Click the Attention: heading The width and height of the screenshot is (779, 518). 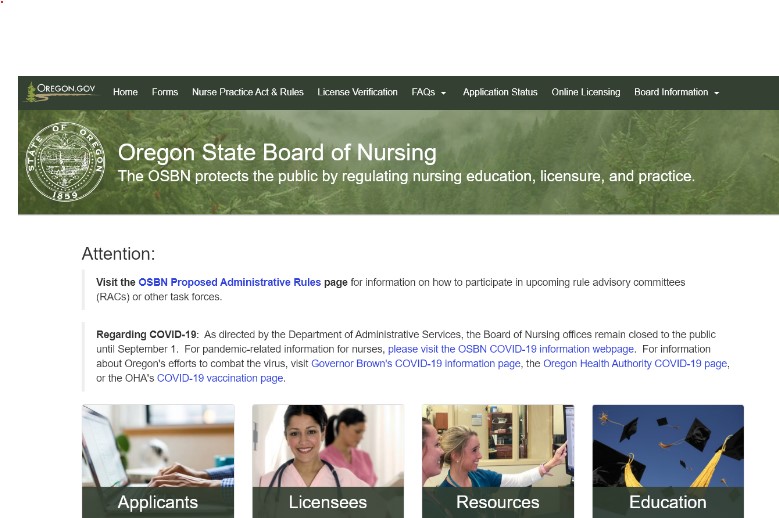[118, 254]
